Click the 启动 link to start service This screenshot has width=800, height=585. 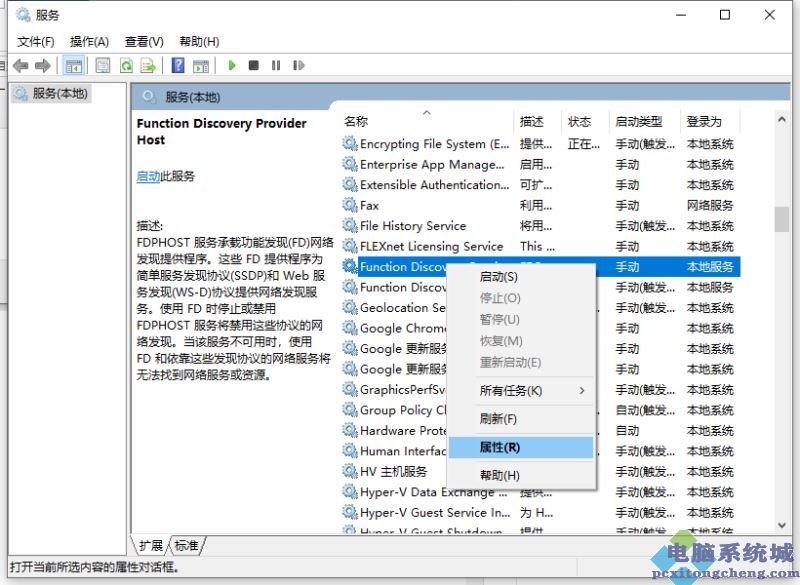tap(148, 176)
